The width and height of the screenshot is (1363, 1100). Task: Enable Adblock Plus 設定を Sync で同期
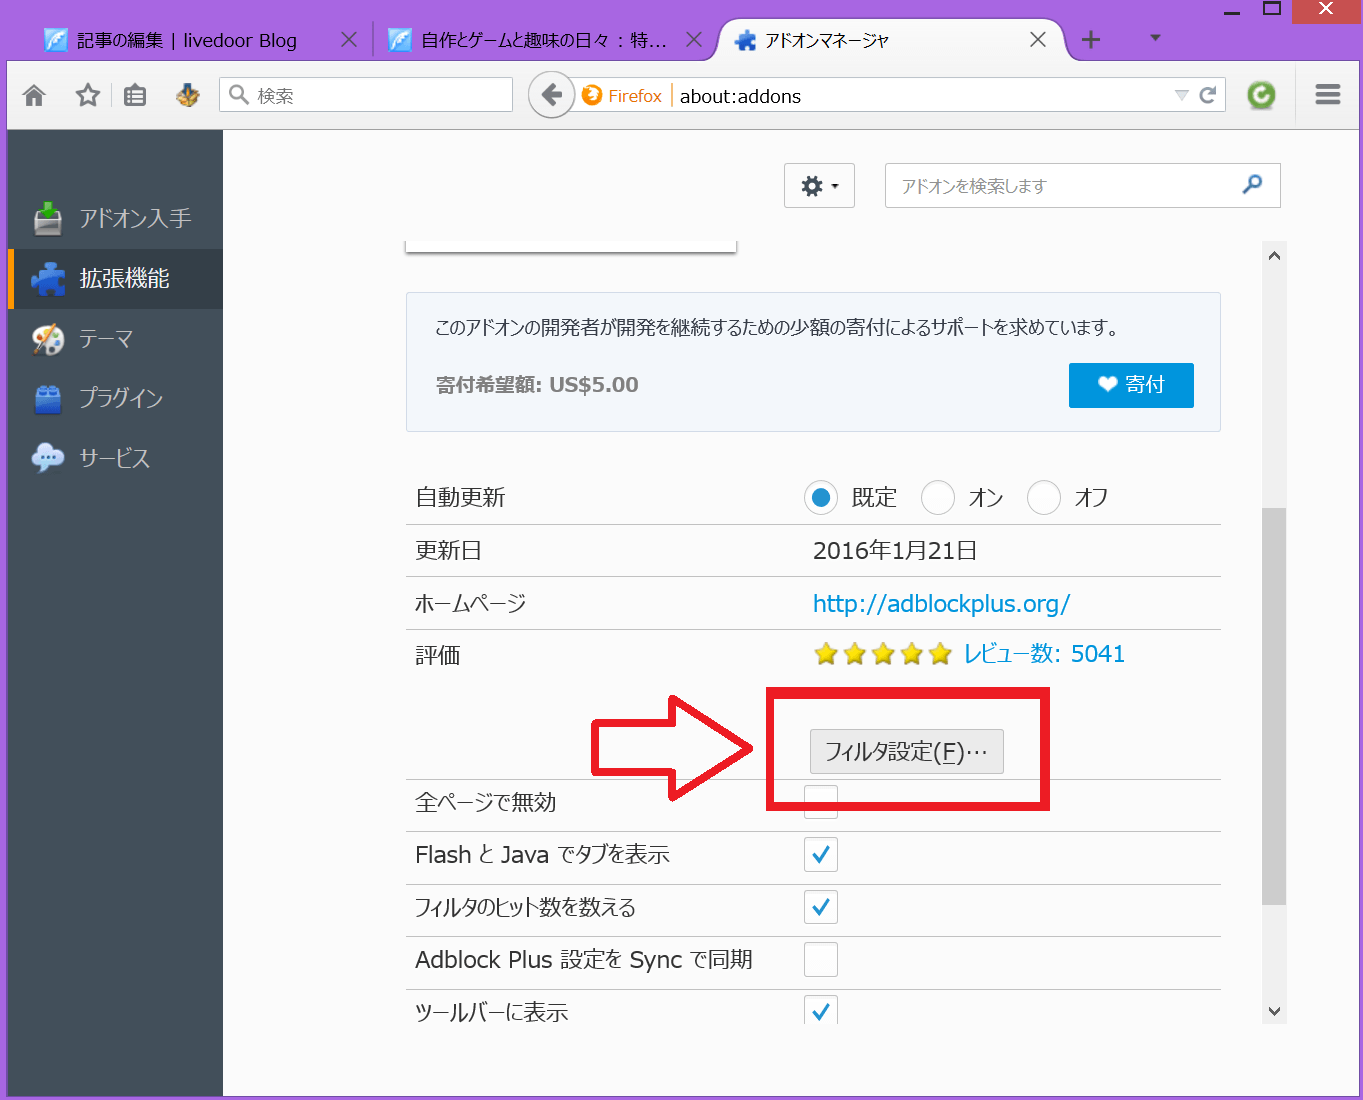click(x=821, y=959)
